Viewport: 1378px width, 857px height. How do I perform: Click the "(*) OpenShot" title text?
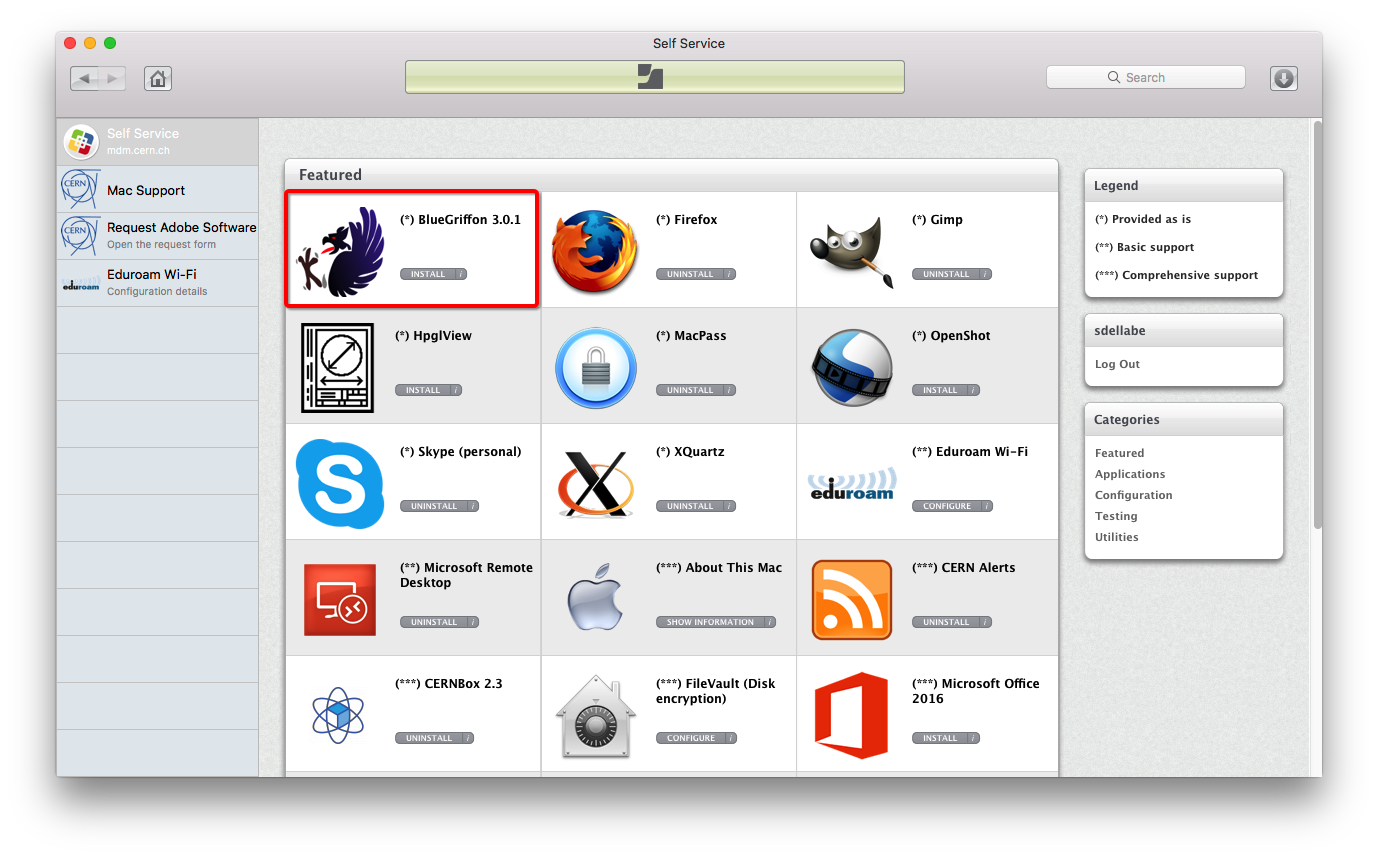[x=951, y=336]
